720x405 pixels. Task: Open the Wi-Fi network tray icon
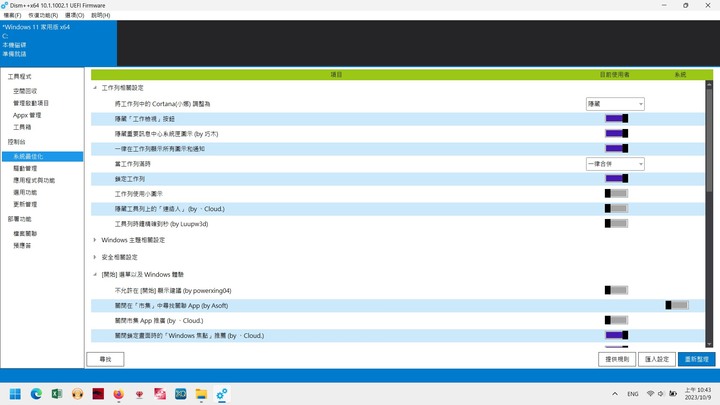click(650, 394)
